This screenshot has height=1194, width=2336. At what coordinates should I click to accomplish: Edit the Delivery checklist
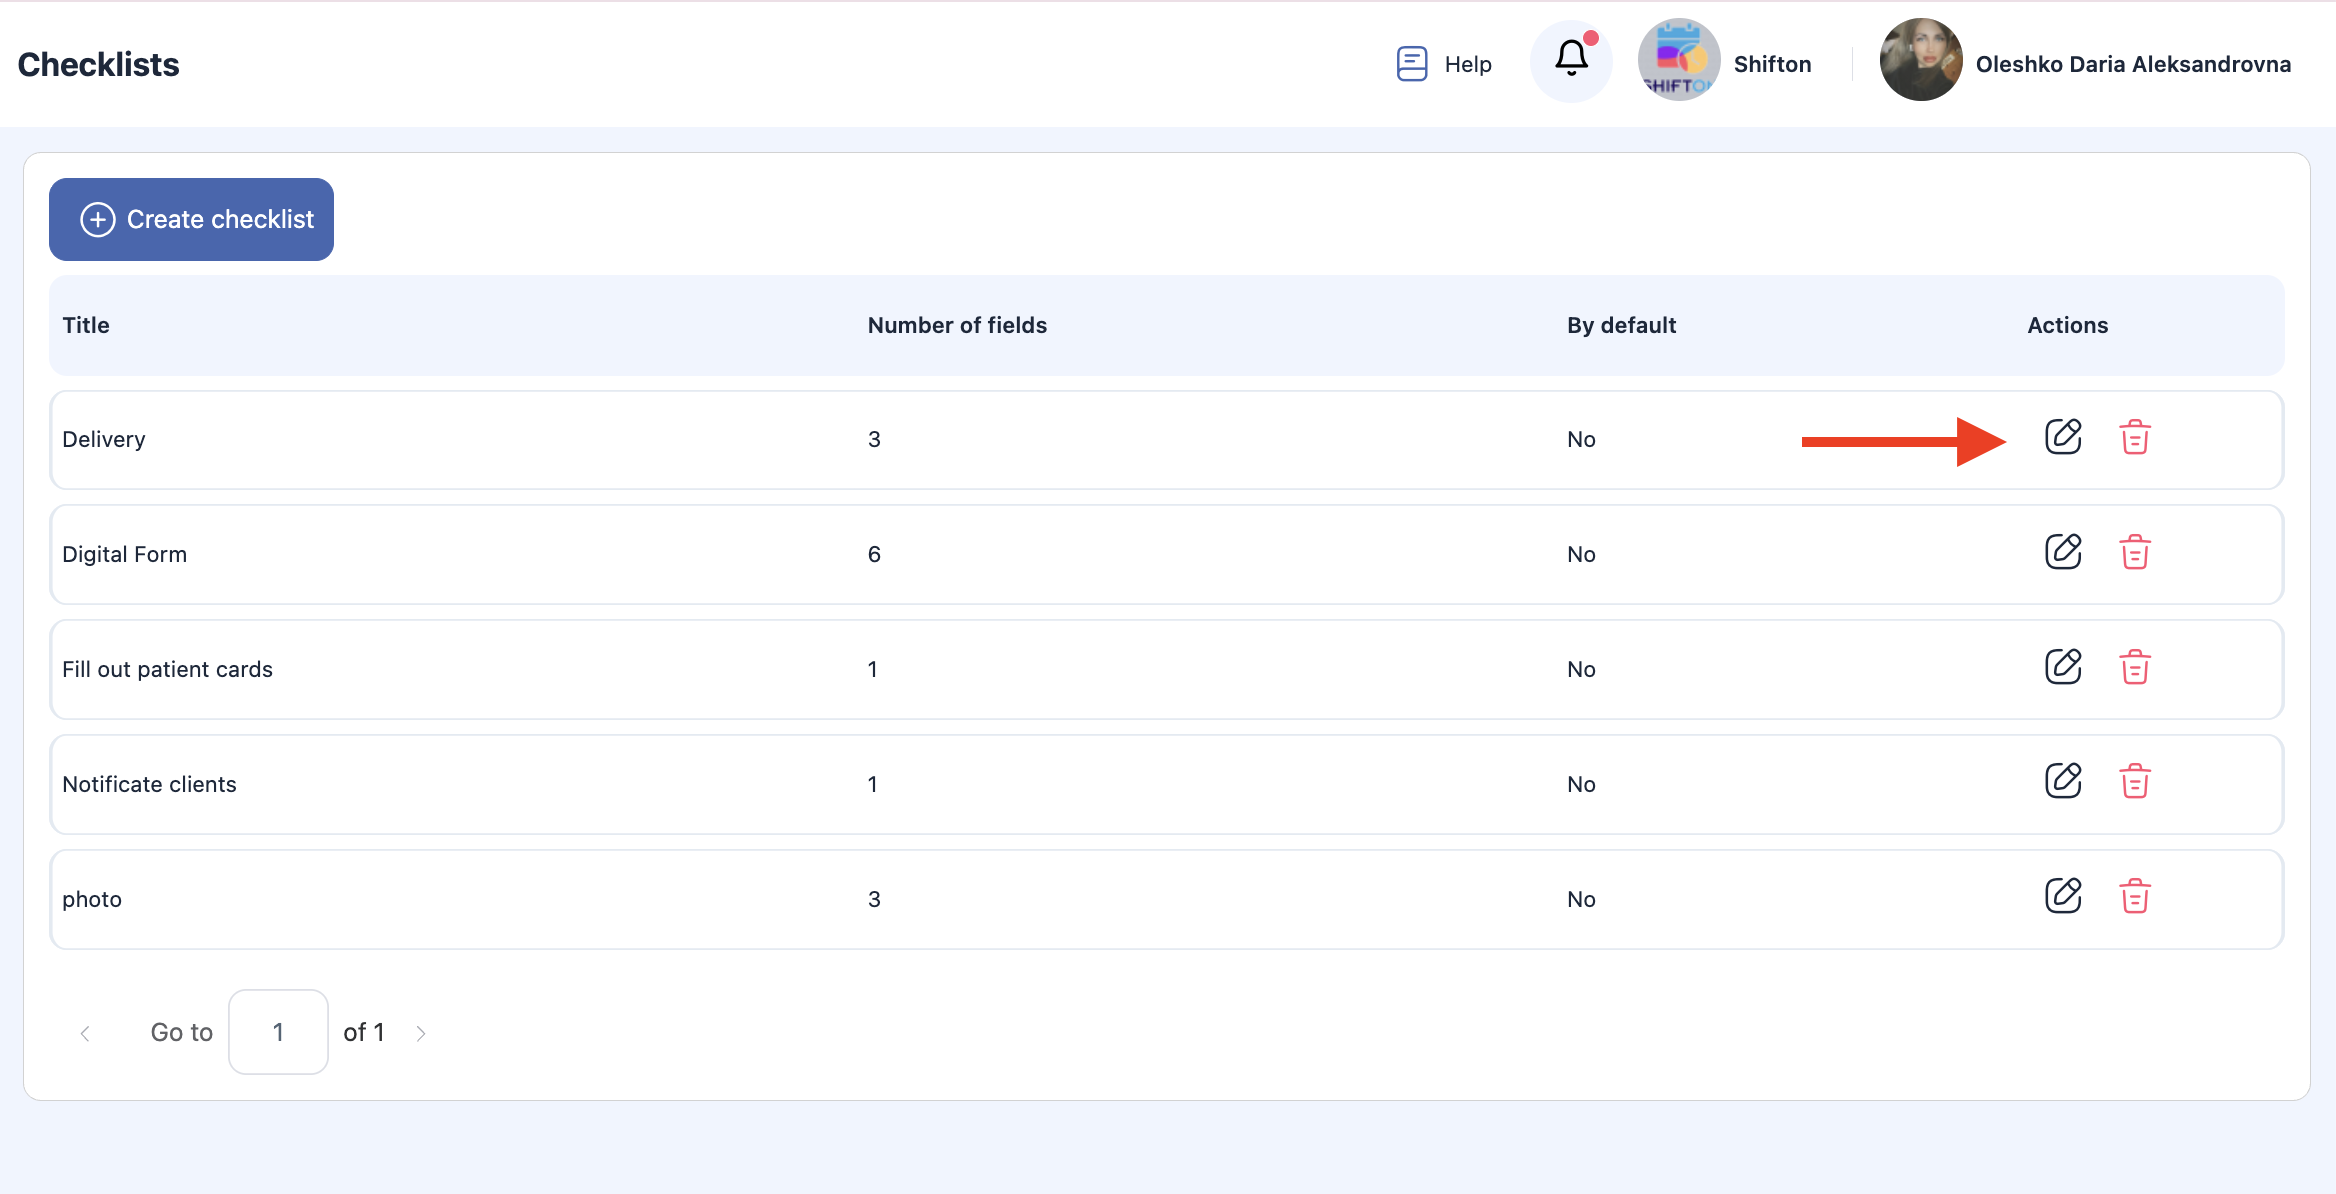[2063, 437]
